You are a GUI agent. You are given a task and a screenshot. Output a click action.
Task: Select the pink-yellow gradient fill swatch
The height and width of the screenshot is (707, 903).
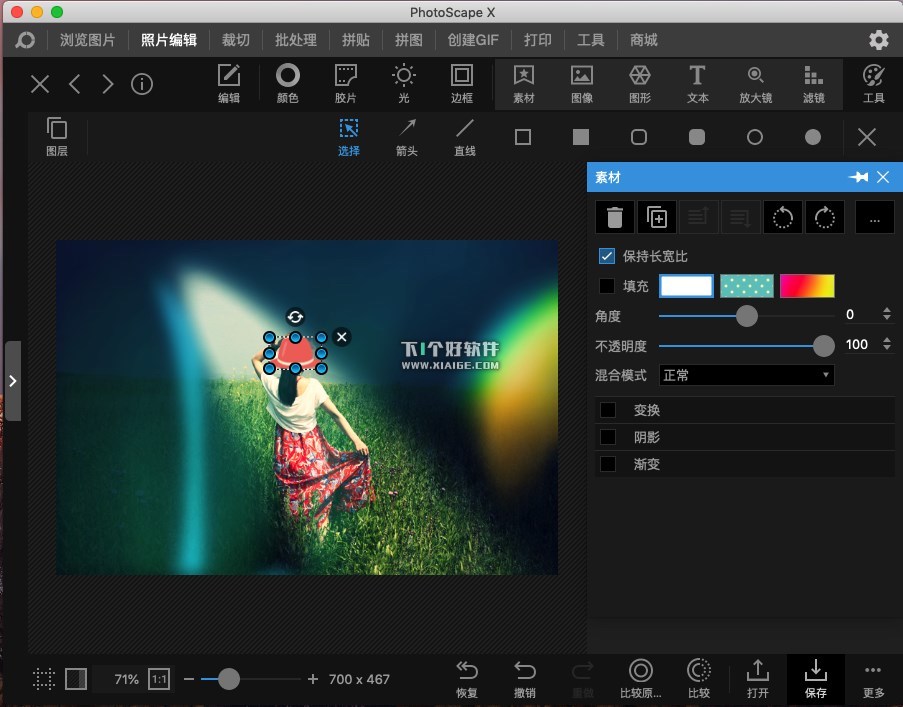(x=806, y=286)
